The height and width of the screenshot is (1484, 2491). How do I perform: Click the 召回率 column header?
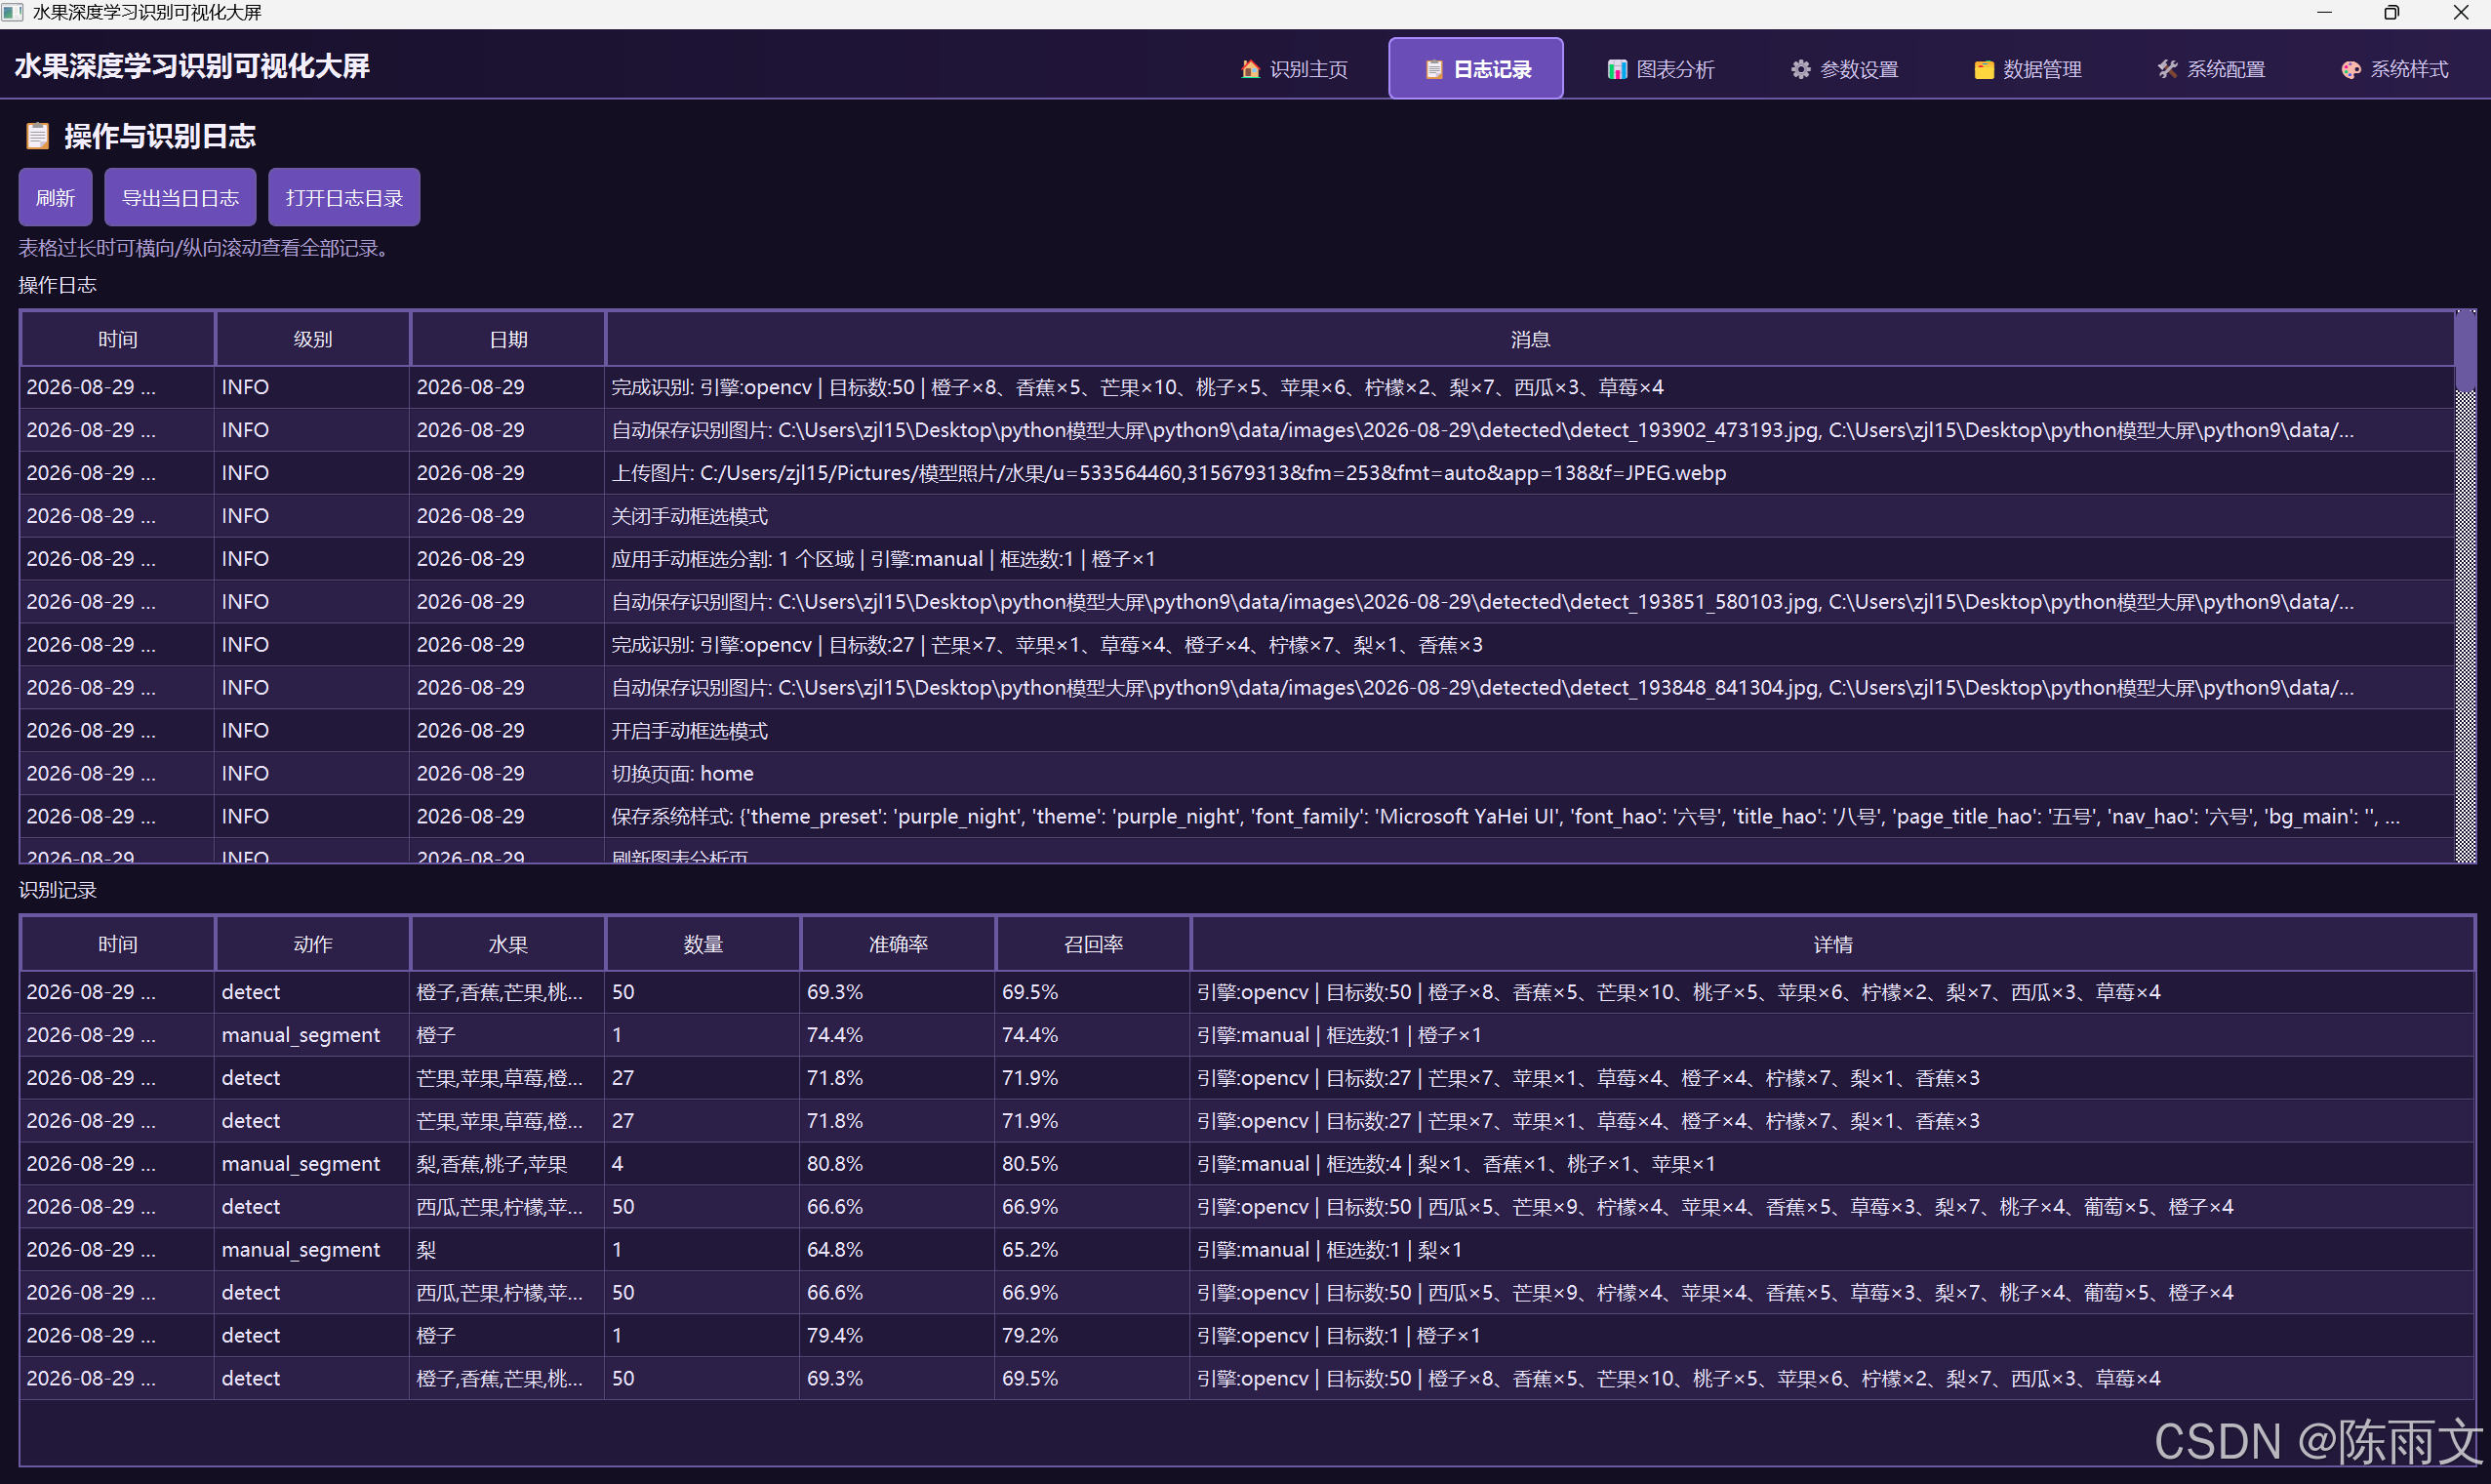pos(1093,945)
